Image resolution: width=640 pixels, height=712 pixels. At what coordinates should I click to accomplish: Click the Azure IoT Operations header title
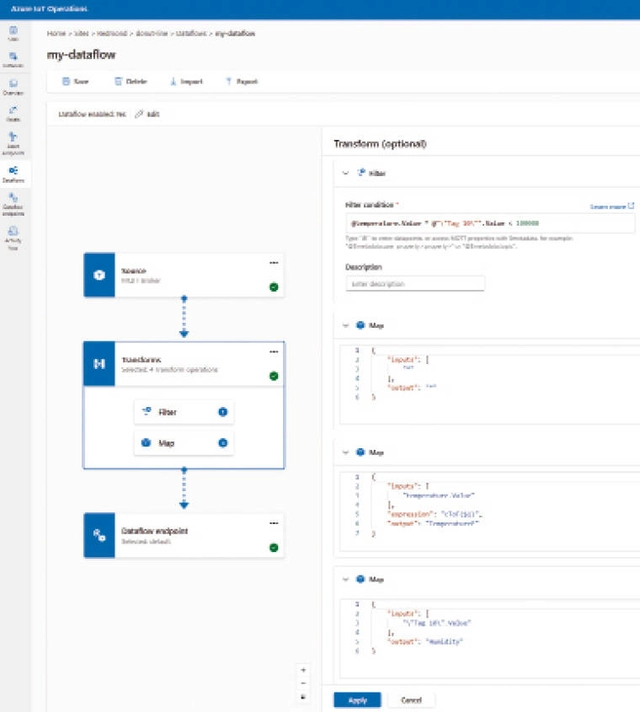[49, 9]
